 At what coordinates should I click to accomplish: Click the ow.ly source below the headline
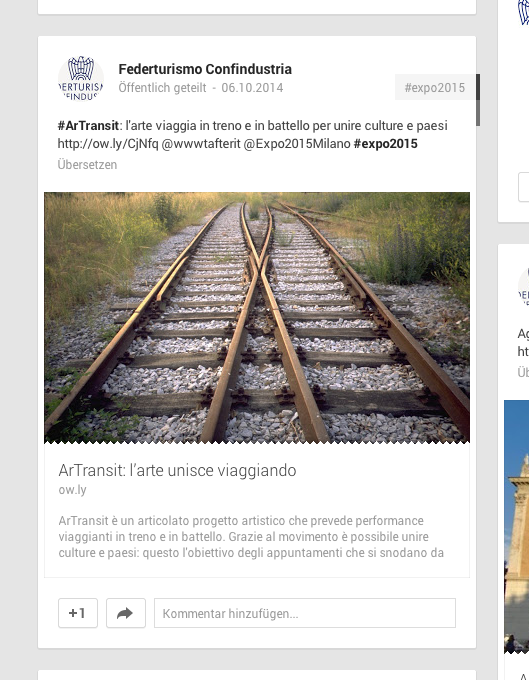pyautogui.click(x=72, y=490)
